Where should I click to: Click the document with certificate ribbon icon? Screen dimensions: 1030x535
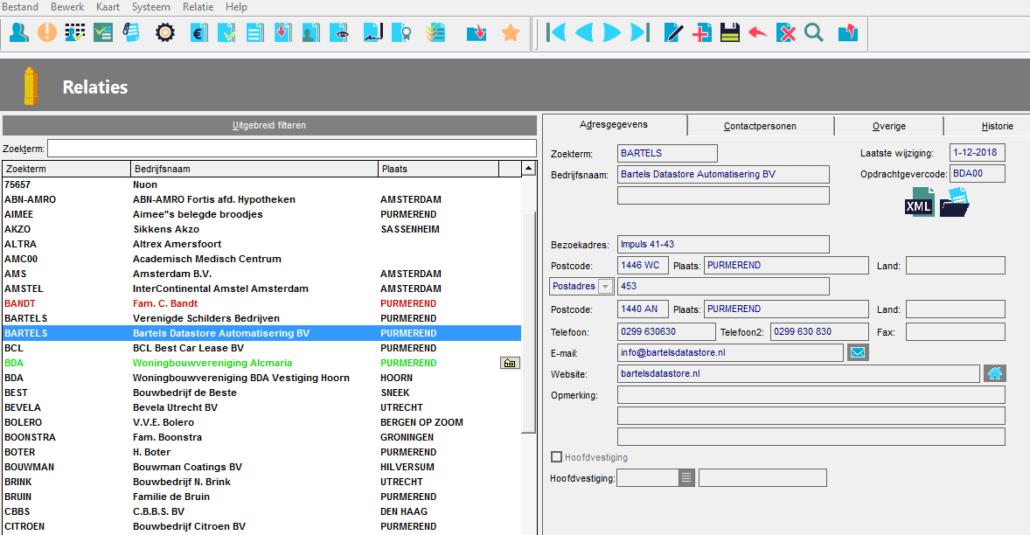(x=401, y=32)
